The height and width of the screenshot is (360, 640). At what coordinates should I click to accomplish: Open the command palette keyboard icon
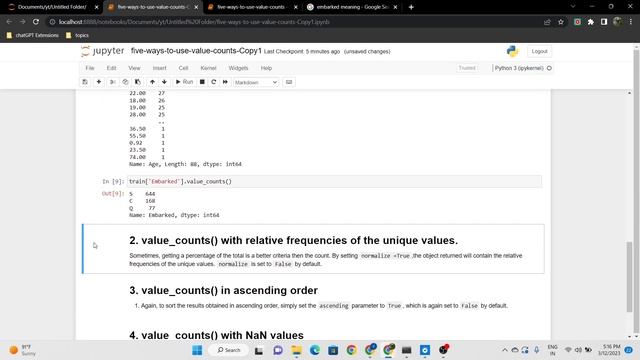[289, 82]
